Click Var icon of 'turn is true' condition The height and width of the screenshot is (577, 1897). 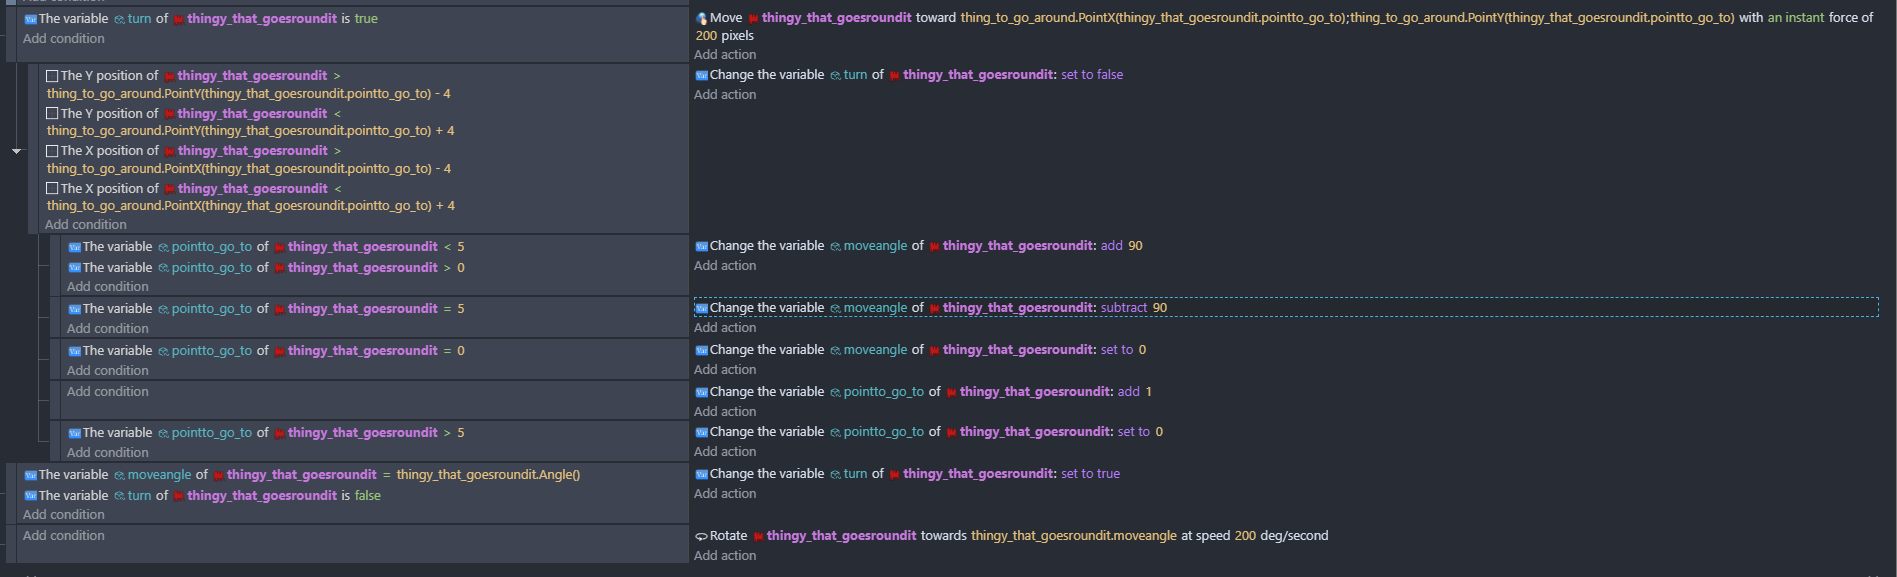point(30,19)
